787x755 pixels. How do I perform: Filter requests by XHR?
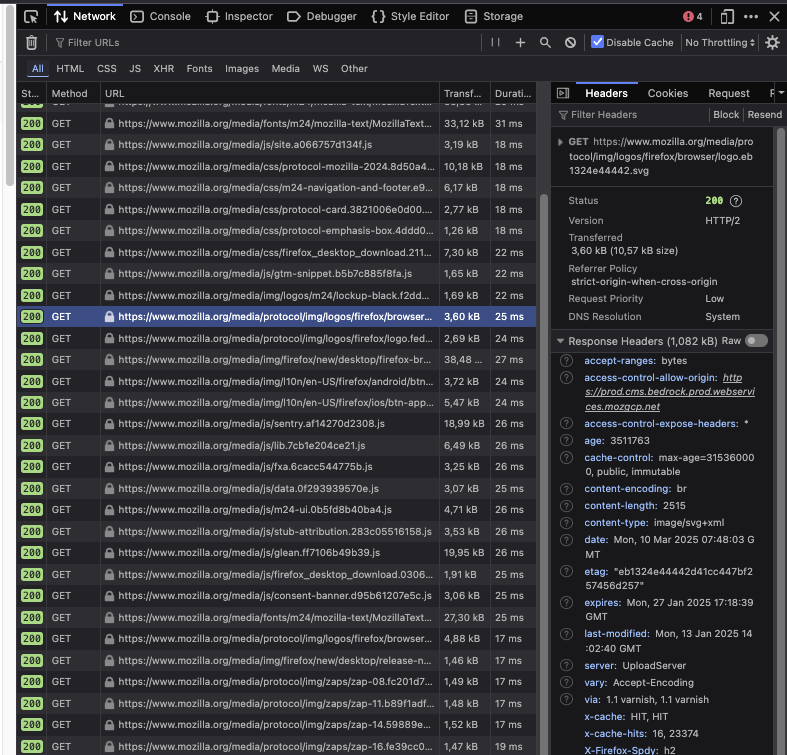coord(164,69)
